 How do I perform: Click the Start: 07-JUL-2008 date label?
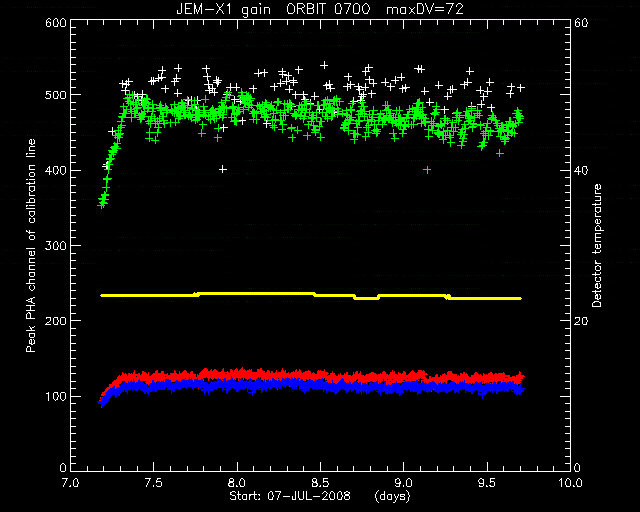click(290, 496)
